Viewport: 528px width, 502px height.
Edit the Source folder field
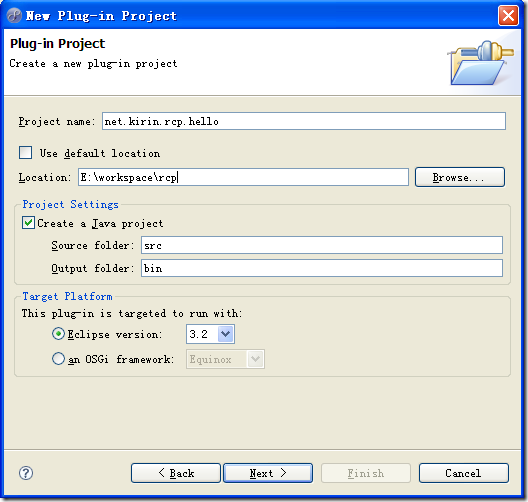pyautogui.click(x=322, y=245)
